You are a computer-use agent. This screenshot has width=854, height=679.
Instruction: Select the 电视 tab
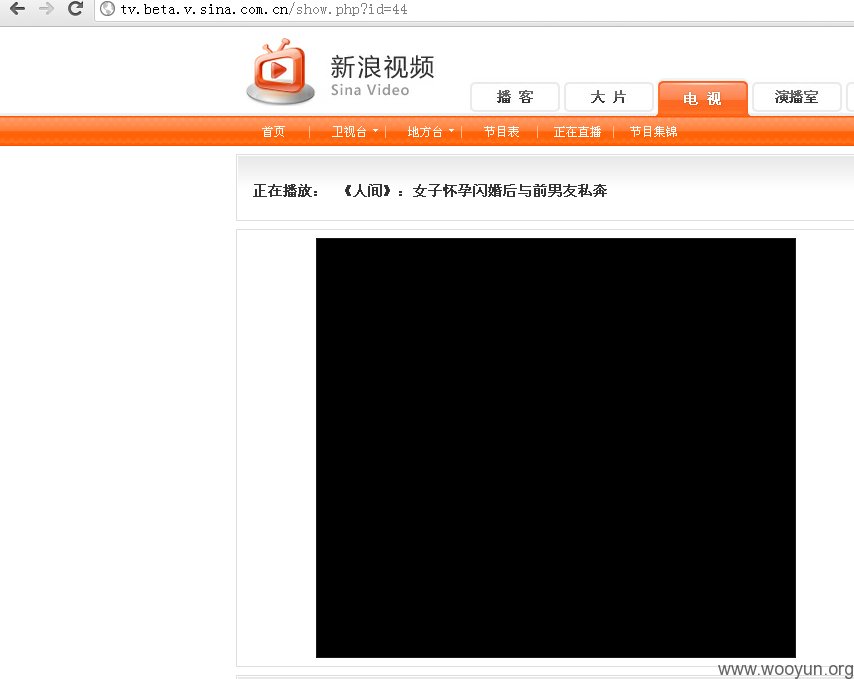tap(703, 98)
